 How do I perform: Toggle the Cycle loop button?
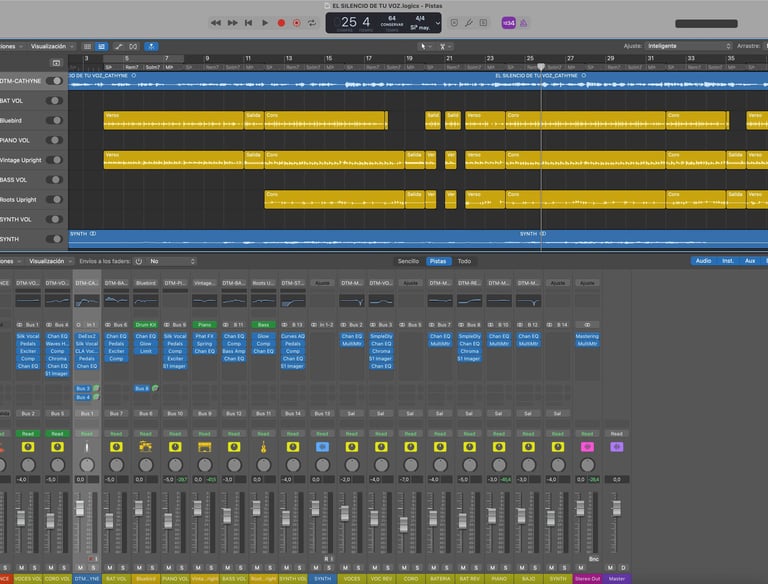(x=312, y=22)
